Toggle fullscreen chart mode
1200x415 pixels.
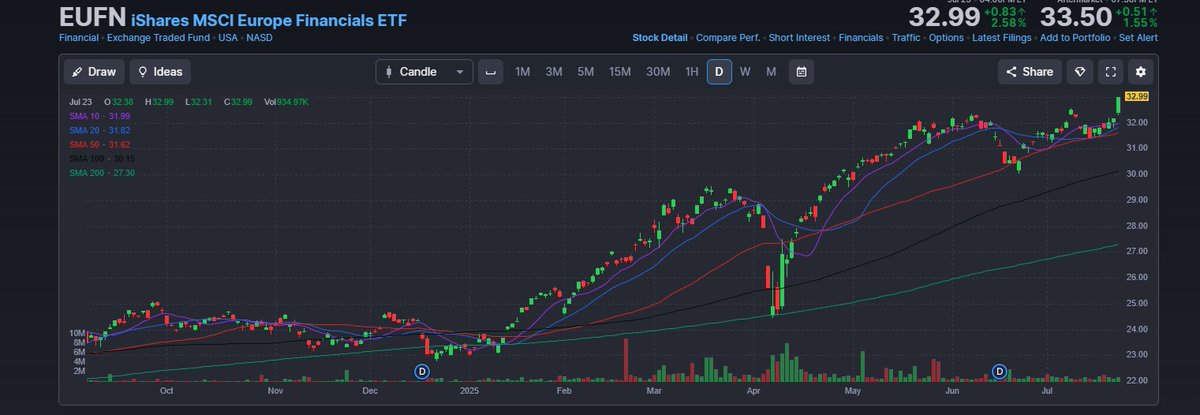click(x=1110, y=72)
